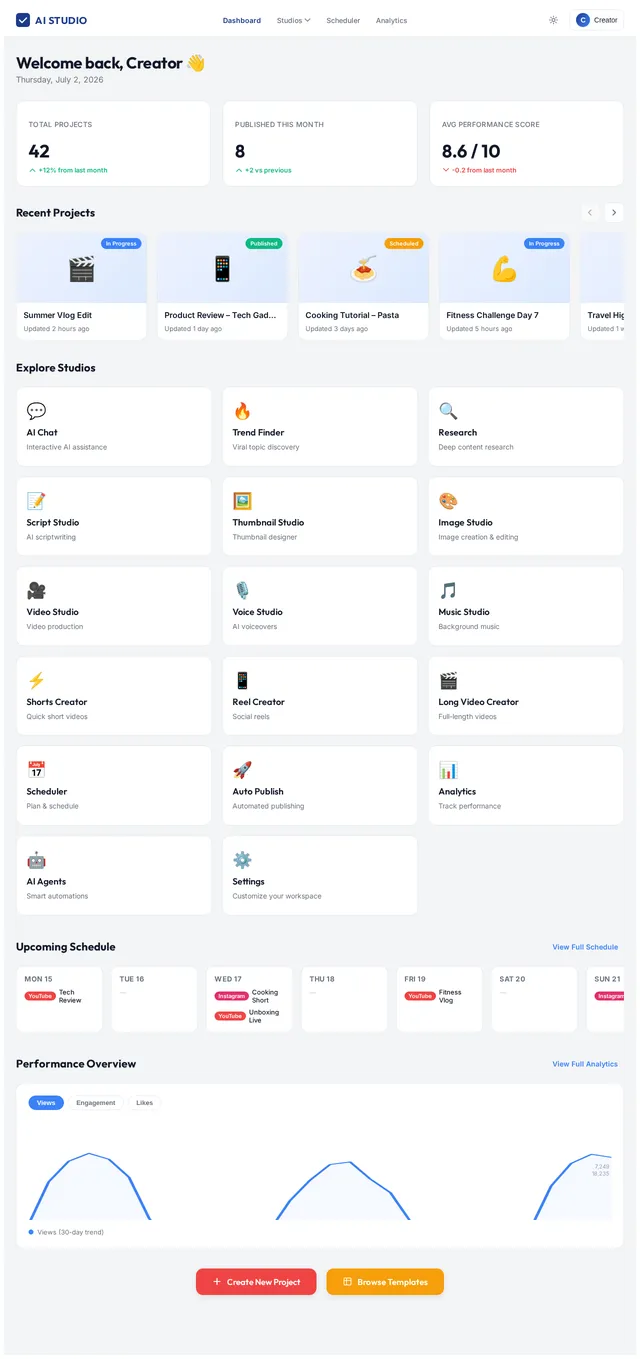
Task: Click the '-0.2 from last month' text
Action: point(484,170)
